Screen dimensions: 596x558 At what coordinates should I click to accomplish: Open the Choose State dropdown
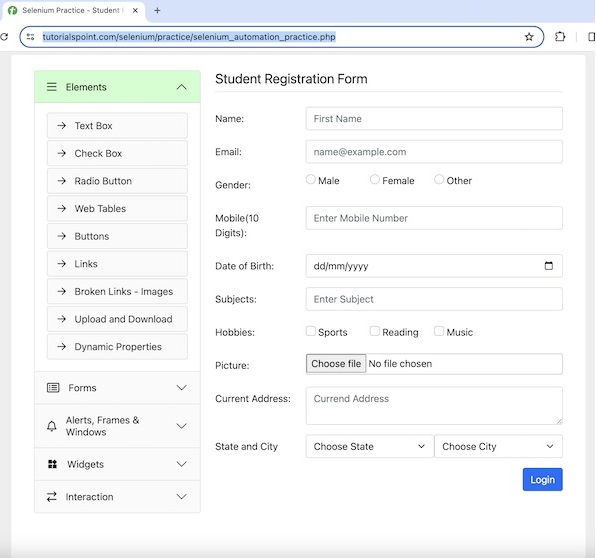(x=369, y=446)
